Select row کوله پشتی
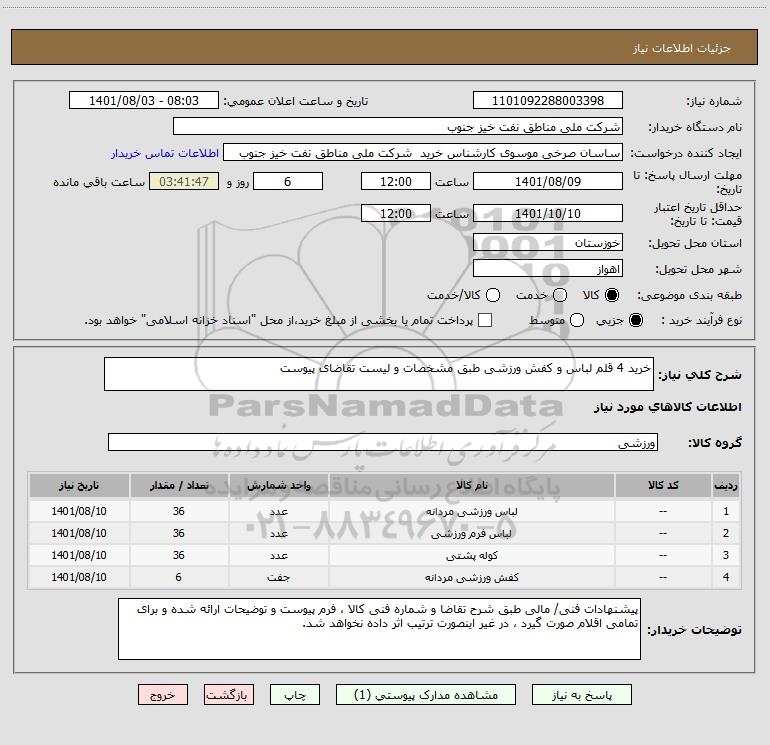Viewport: 770px width, 745px height. tap(385, 555)
